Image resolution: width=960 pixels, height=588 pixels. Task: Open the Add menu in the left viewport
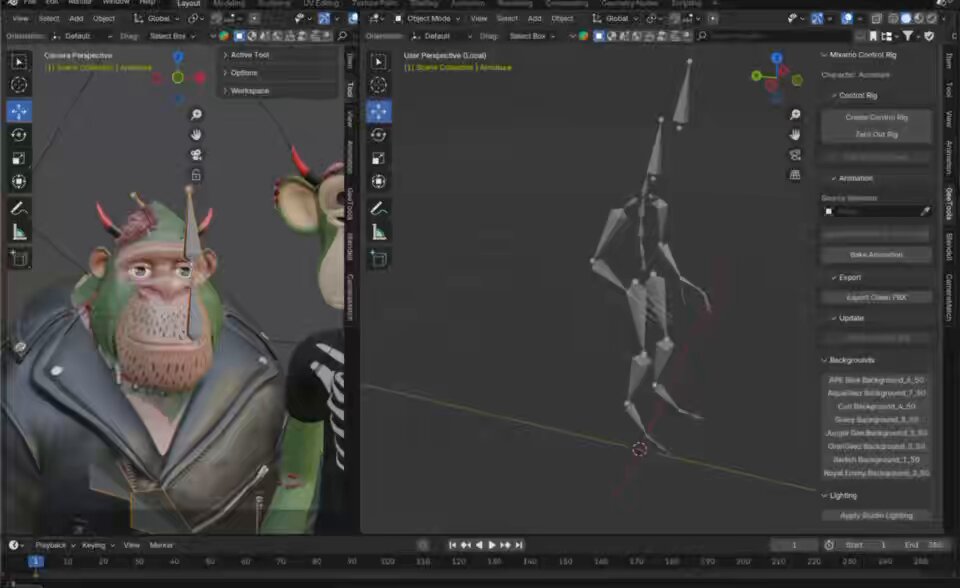pyautogui.click(x=76, y=19)
